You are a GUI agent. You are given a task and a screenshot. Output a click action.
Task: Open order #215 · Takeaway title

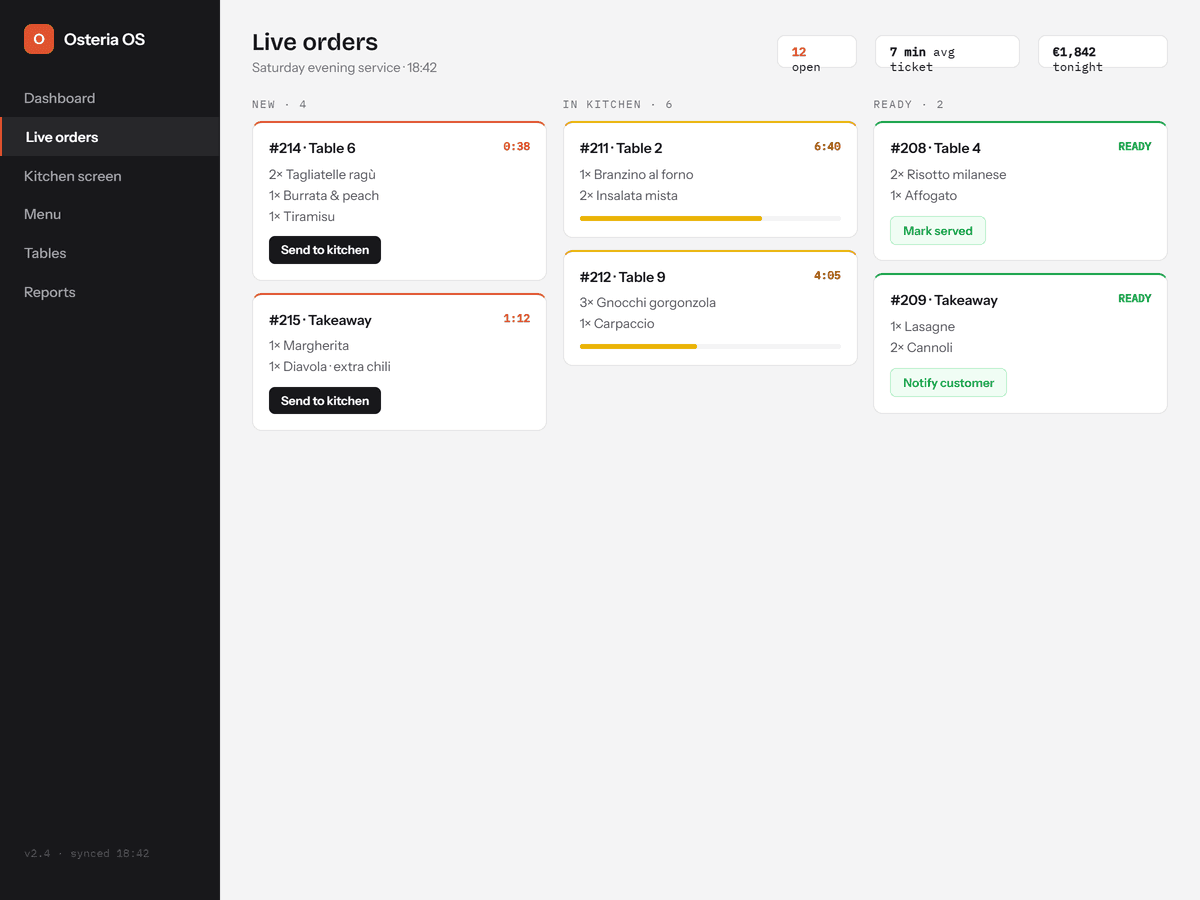320,320
